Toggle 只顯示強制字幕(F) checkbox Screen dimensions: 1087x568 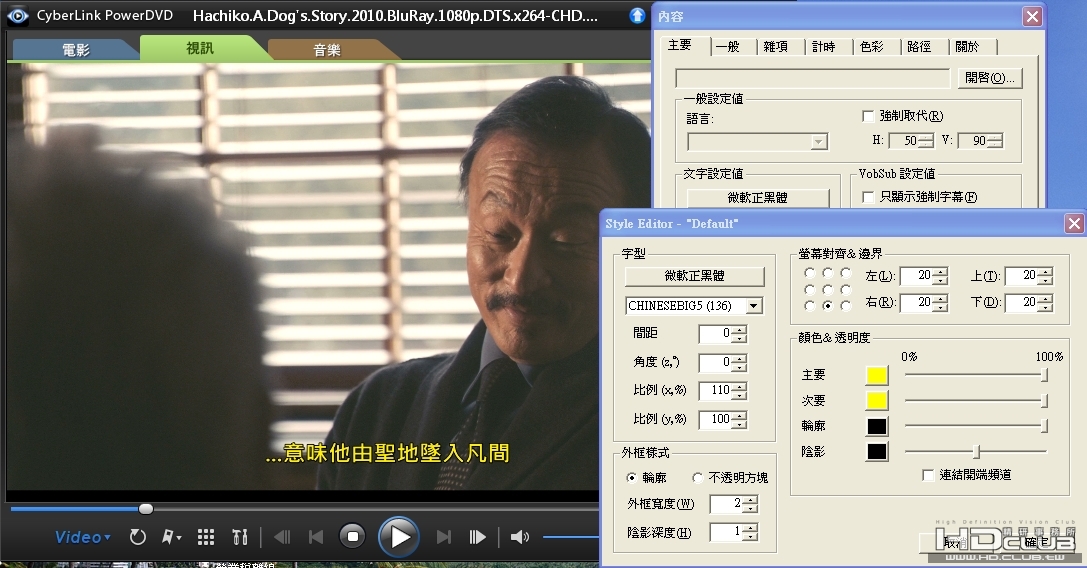pos(868,197)
